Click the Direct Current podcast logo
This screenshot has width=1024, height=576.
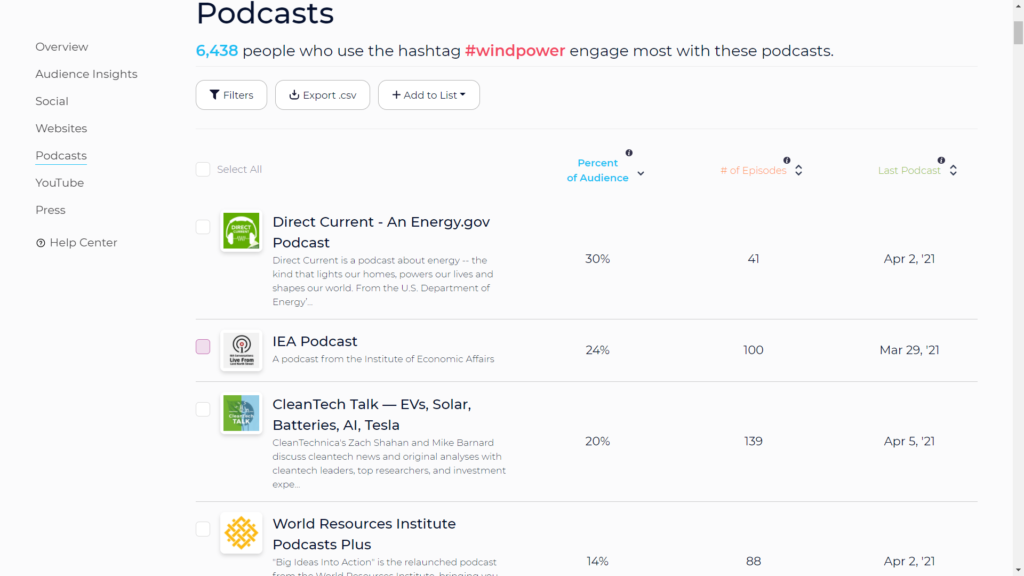coord(241,231)
